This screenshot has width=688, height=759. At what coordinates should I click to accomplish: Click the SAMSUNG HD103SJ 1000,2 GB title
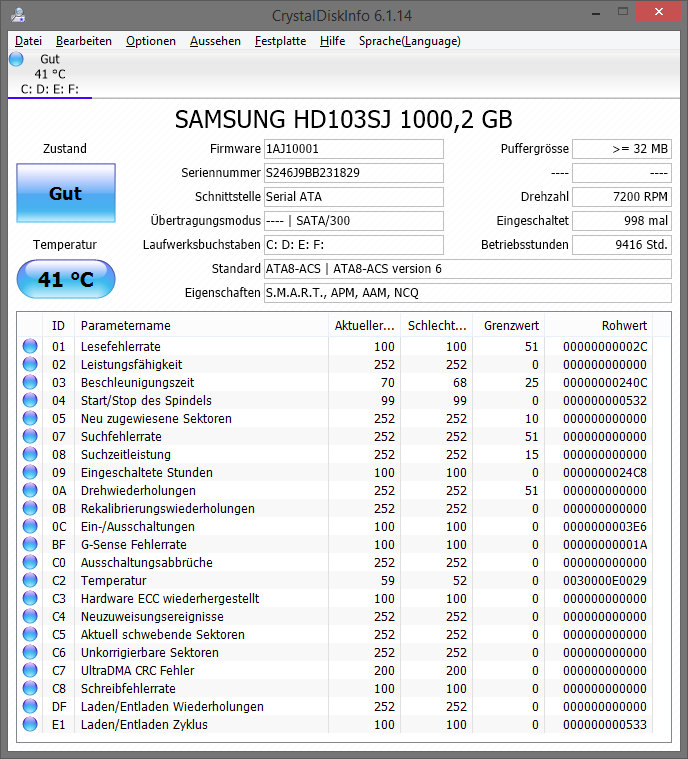click(343, 119)
